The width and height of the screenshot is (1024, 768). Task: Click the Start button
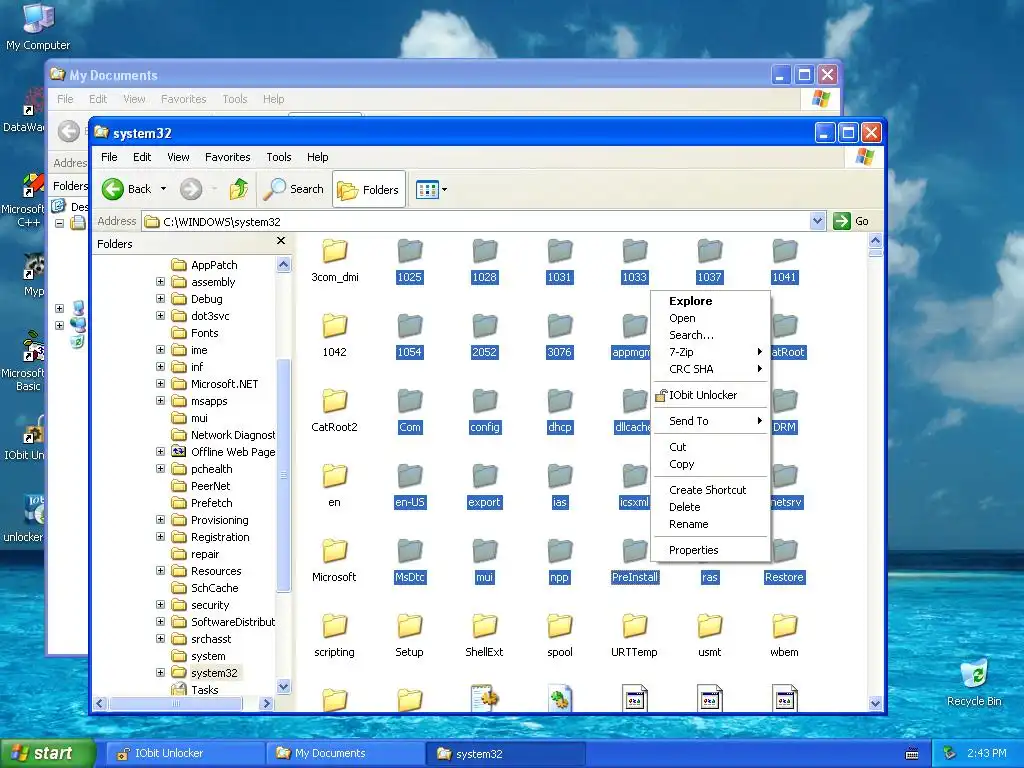(x=48, y=754)
